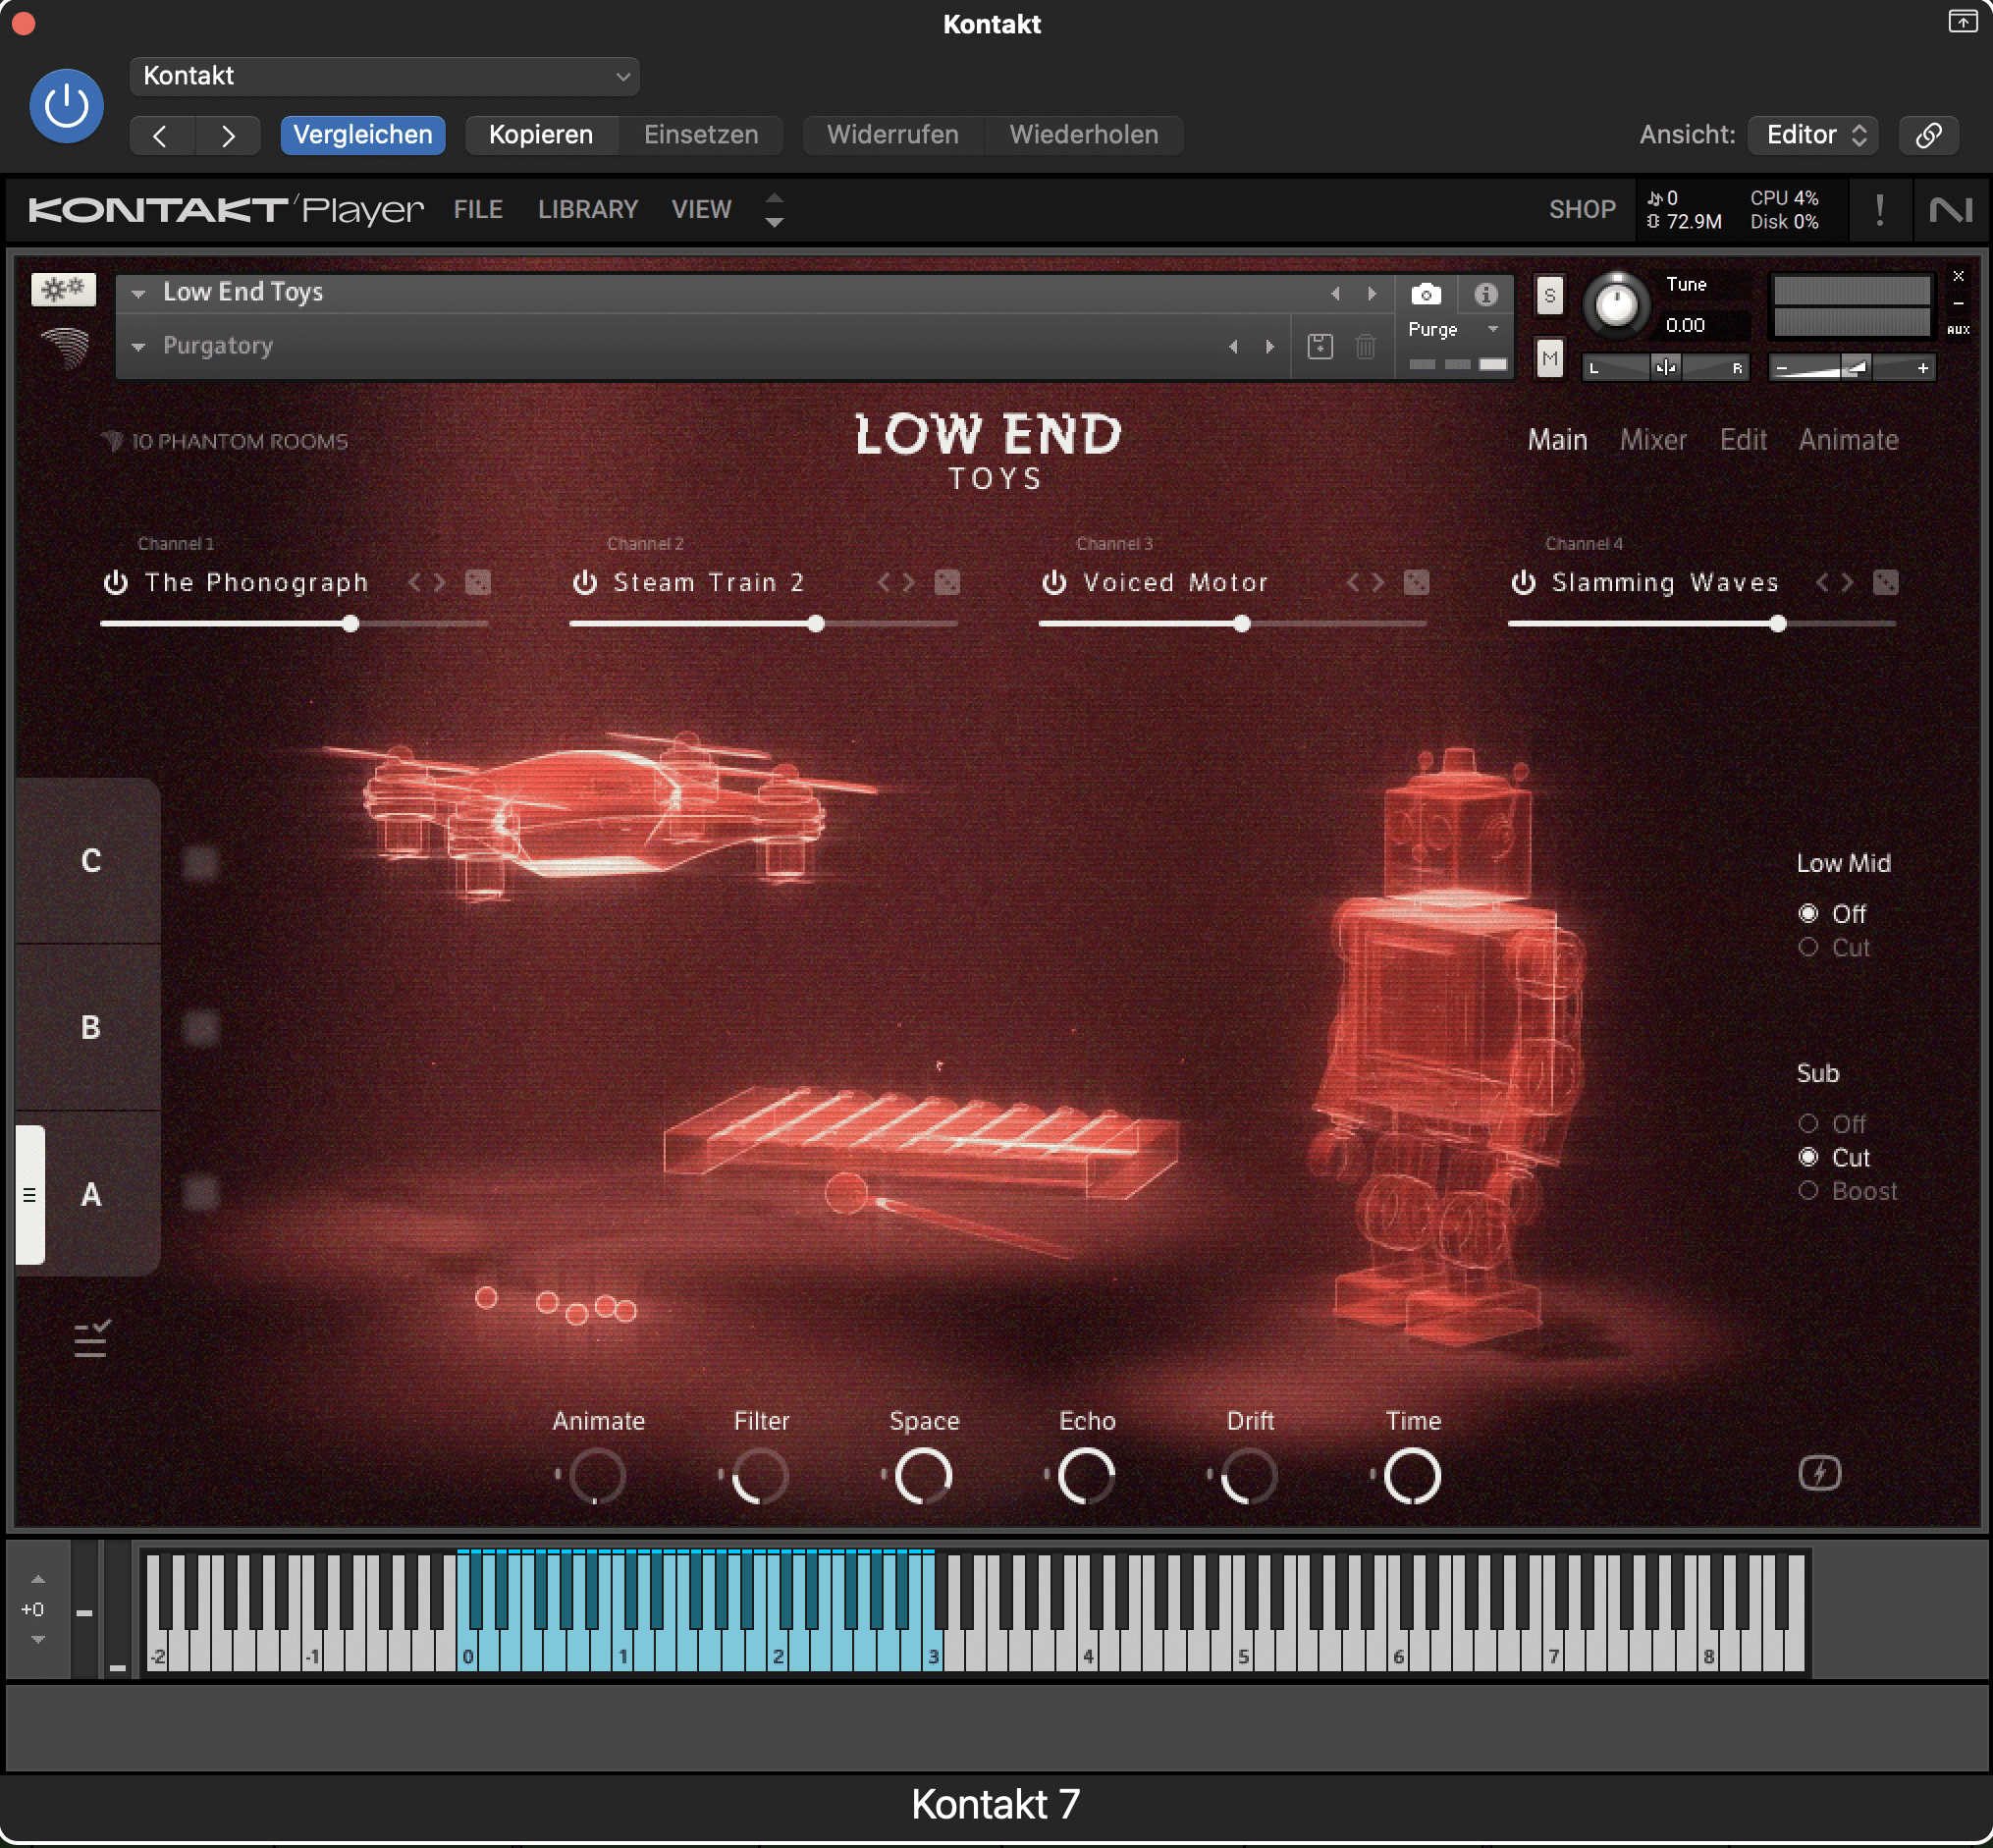Select next snapshot arrow in Purgatory row

tap(1270, 346)
